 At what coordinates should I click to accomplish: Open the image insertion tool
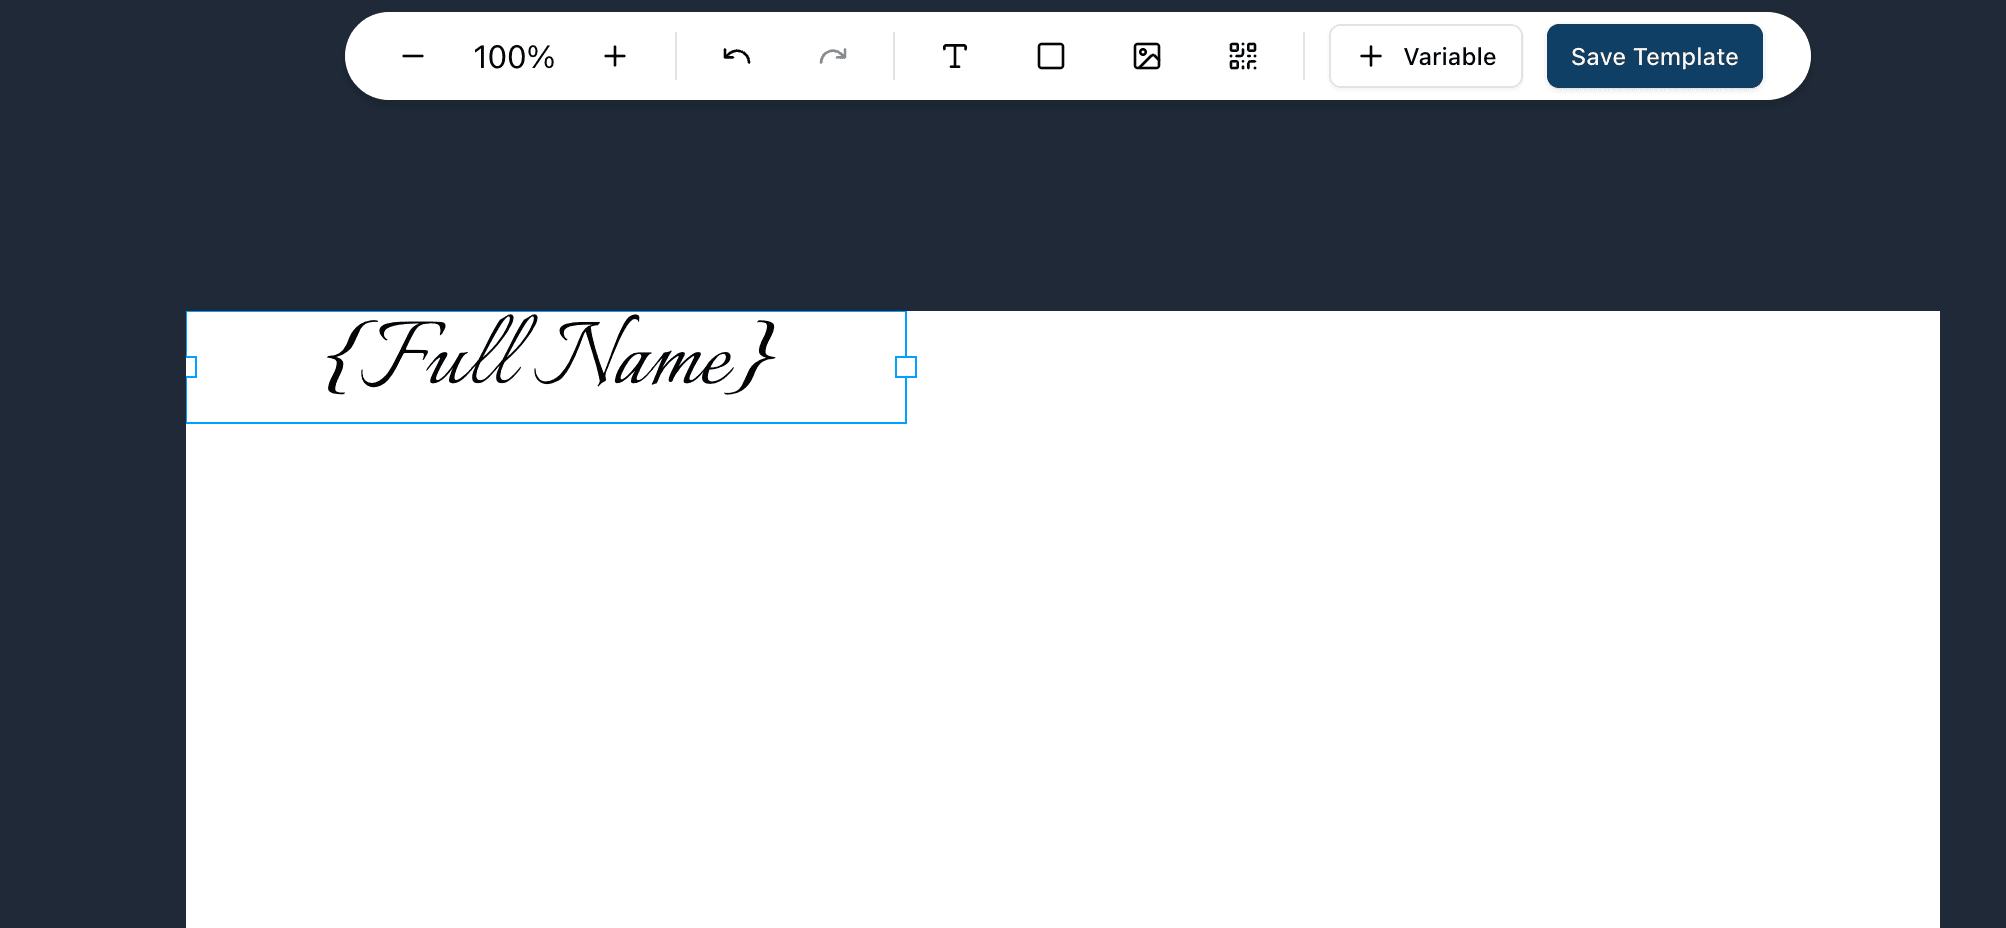1146,57
